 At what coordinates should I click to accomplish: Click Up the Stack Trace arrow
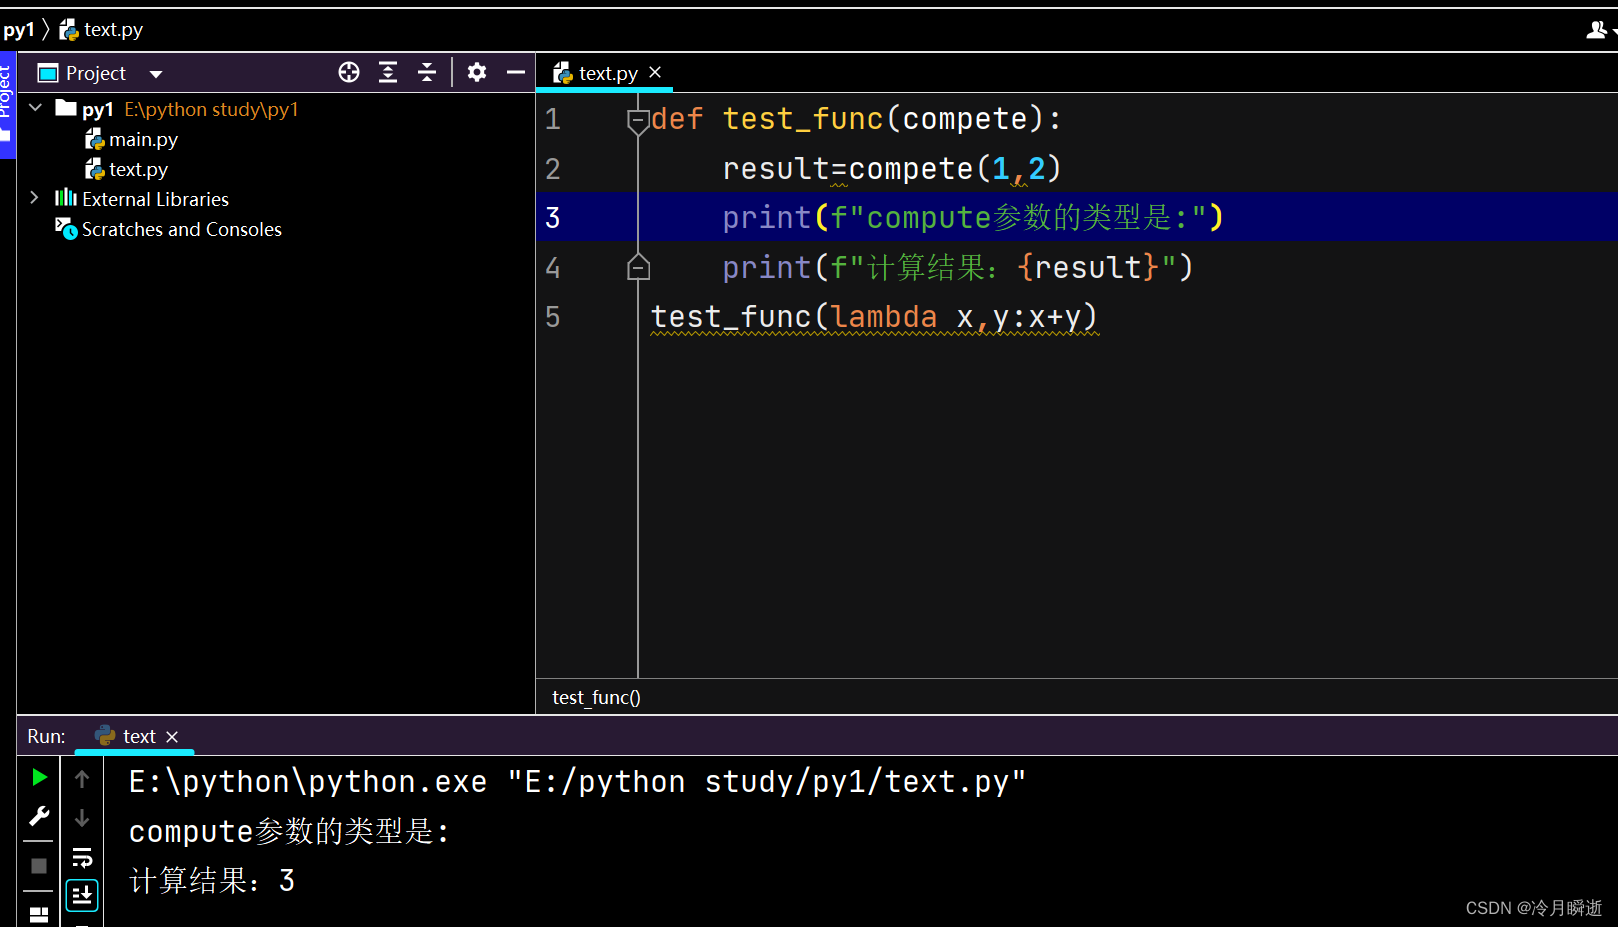[x=81, y=777]
